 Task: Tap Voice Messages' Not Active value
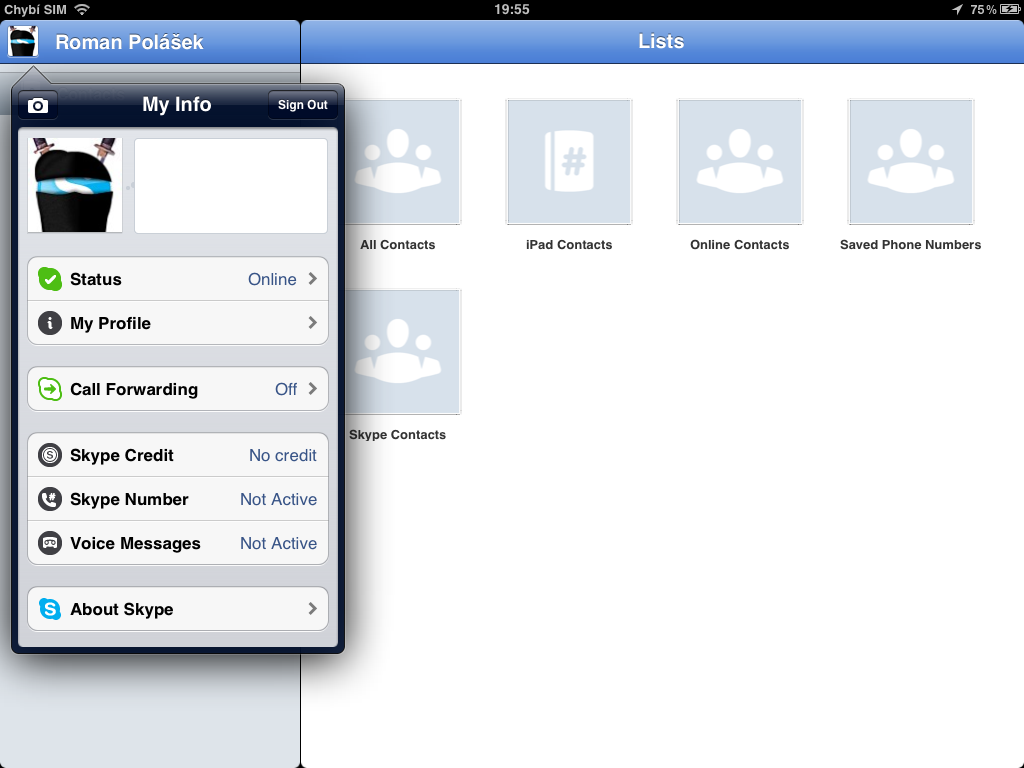279,543
